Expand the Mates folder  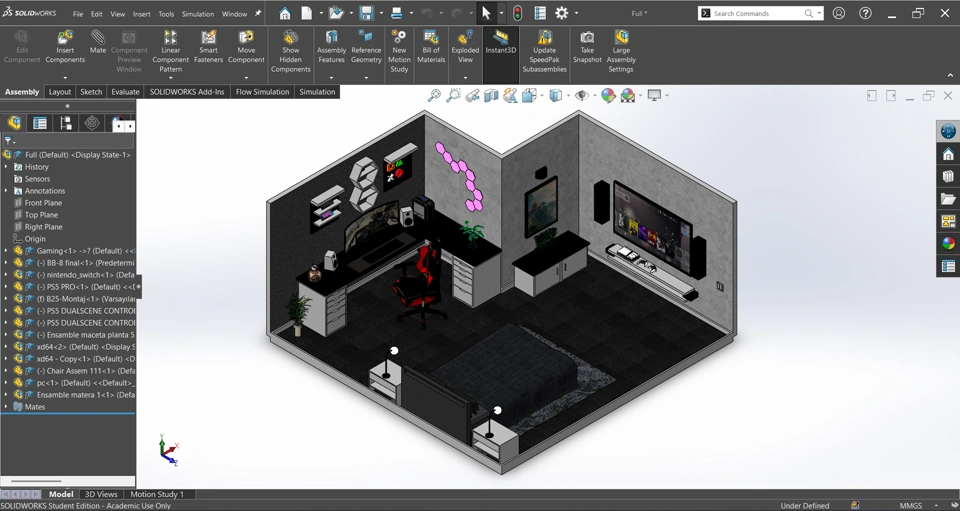point(6,406)
